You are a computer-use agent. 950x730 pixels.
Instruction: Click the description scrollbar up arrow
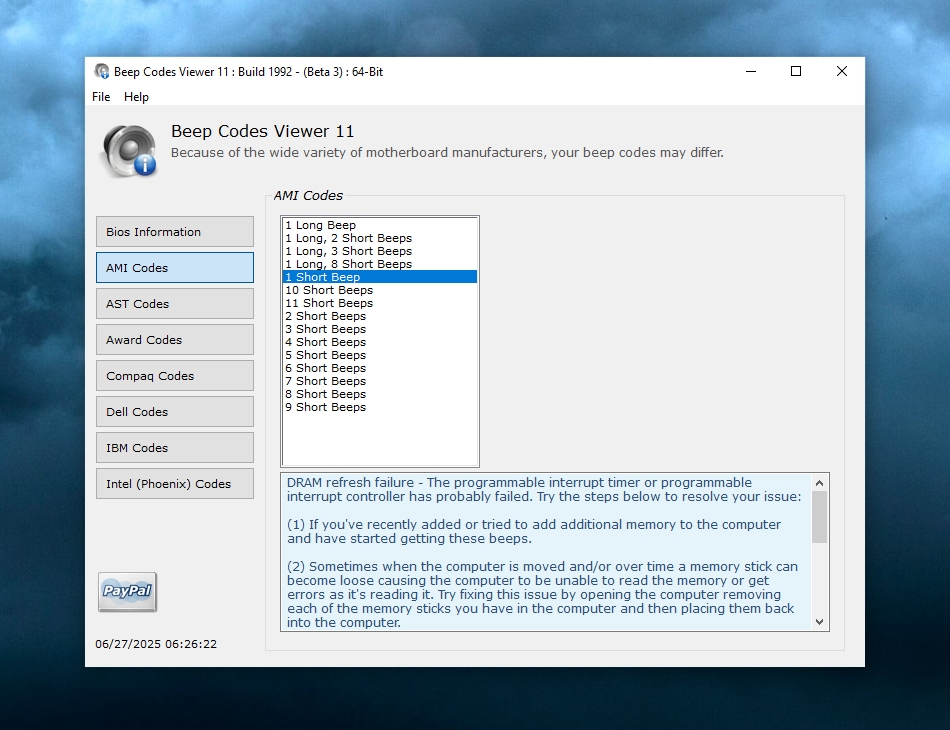pyautogui.click(x=819, y=483)
